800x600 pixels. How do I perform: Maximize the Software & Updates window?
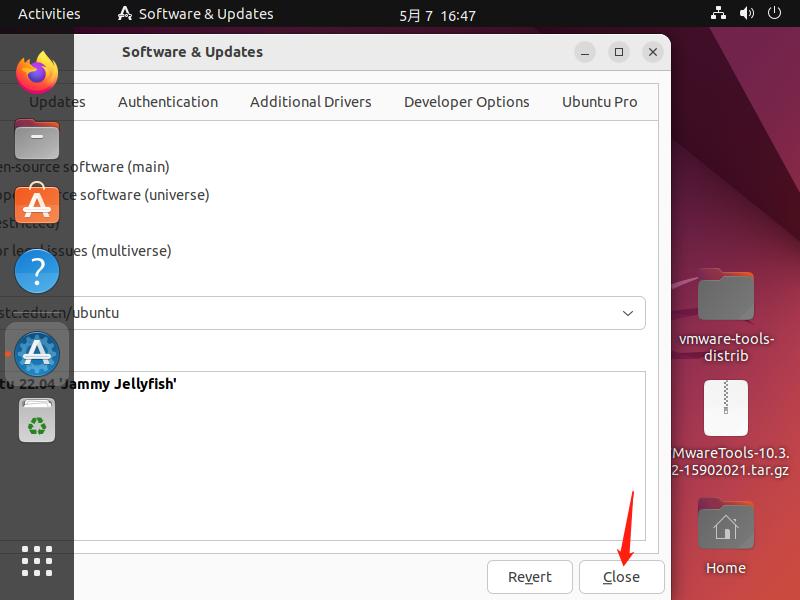pyautogui.click(x=618, y=52)
